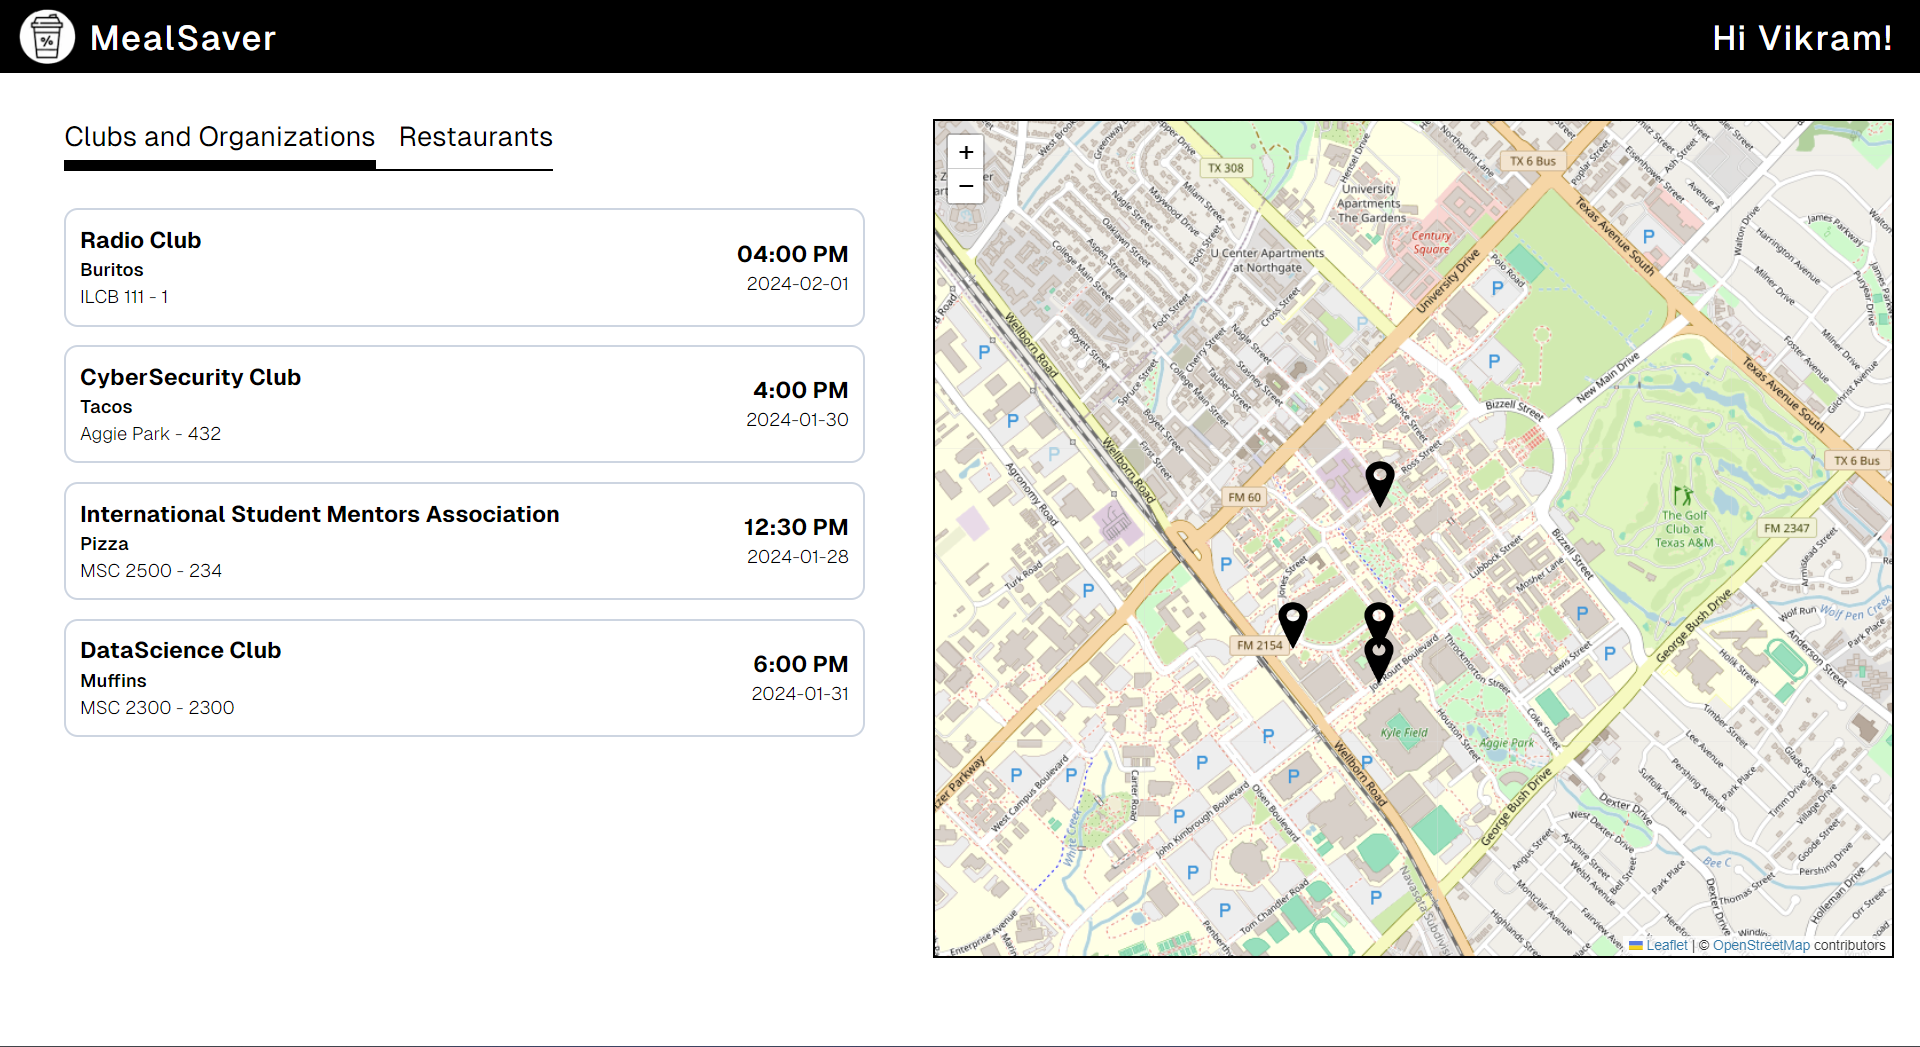Click the Aggie Park - 432 location
1920x1047 pixels.
tap(151, 434)
